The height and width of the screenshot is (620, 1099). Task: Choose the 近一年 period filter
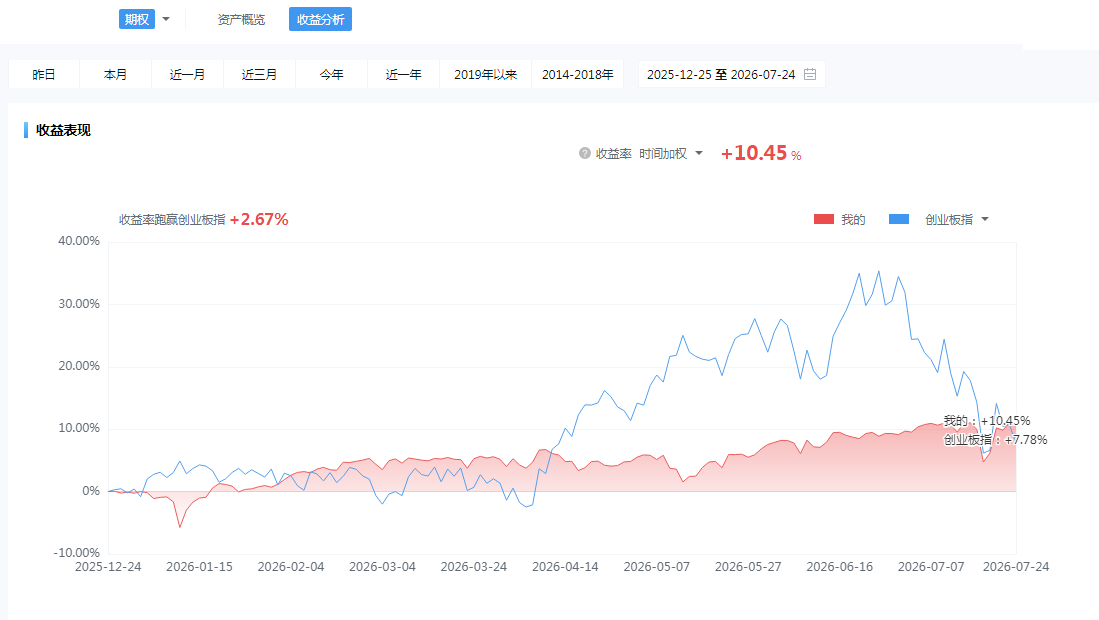coord(403,74)
